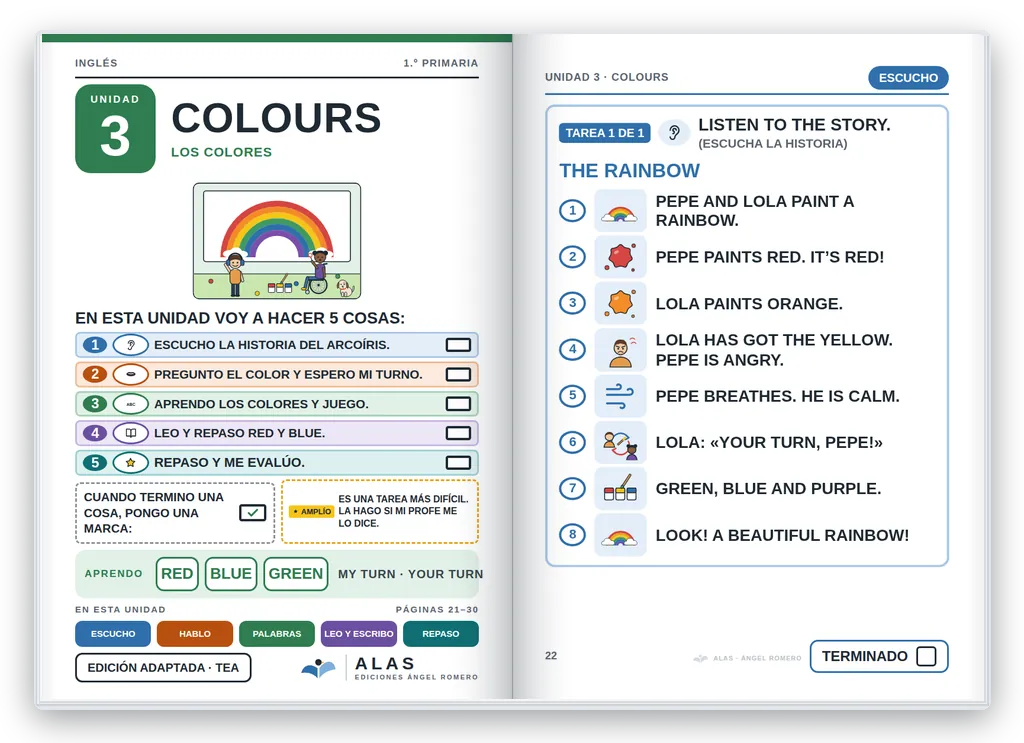Click the text My turn · Your turn
Viewport: 1024px width, 743px height.
pos(410,574)
